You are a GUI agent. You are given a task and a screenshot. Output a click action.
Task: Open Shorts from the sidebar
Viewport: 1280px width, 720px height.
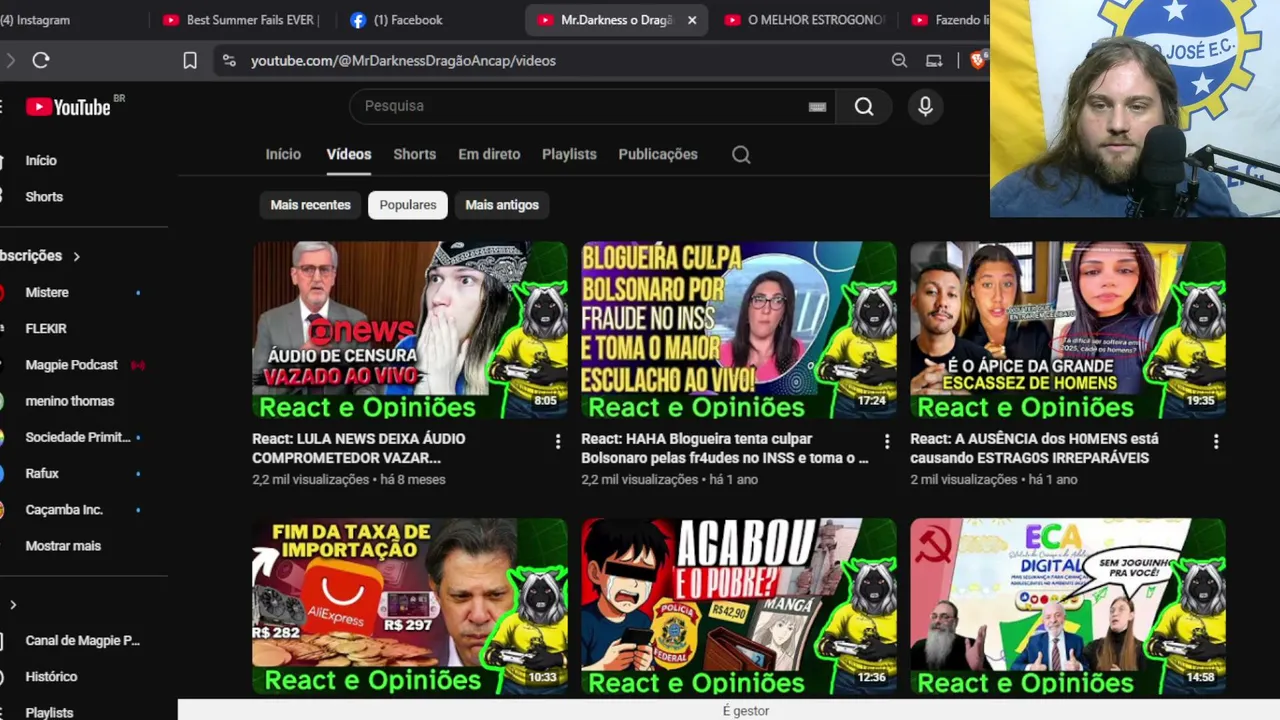(44, 197)
